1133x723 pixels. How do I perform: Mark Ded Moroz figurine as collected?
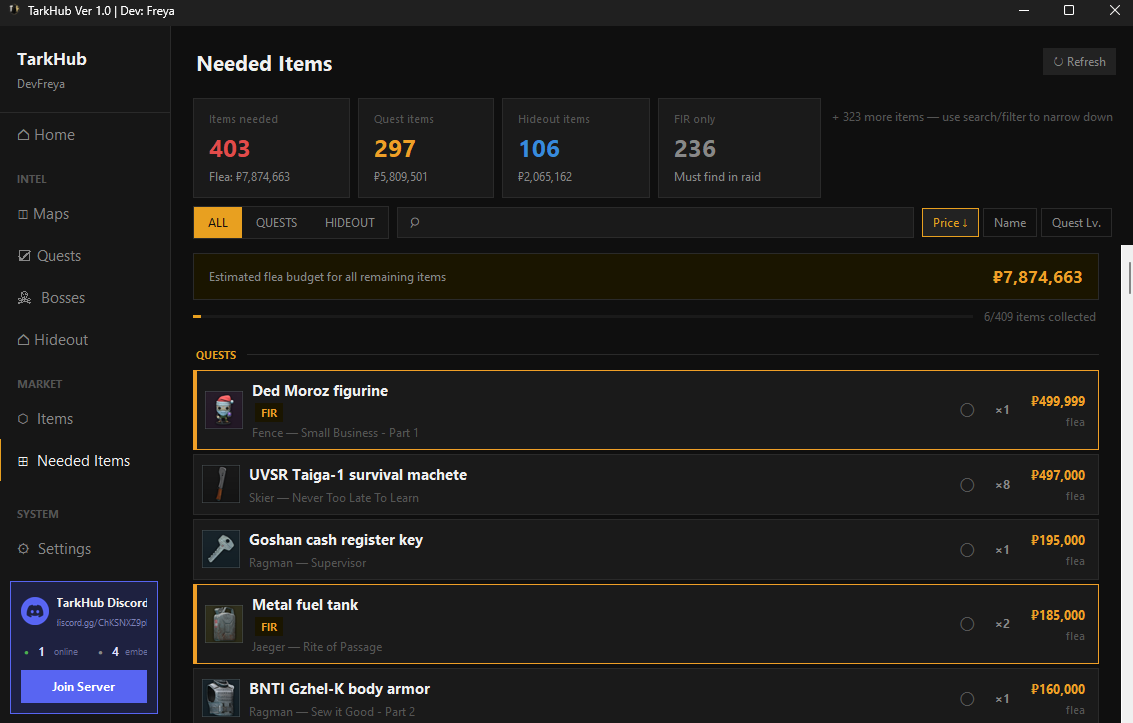(x=967, y=410)
